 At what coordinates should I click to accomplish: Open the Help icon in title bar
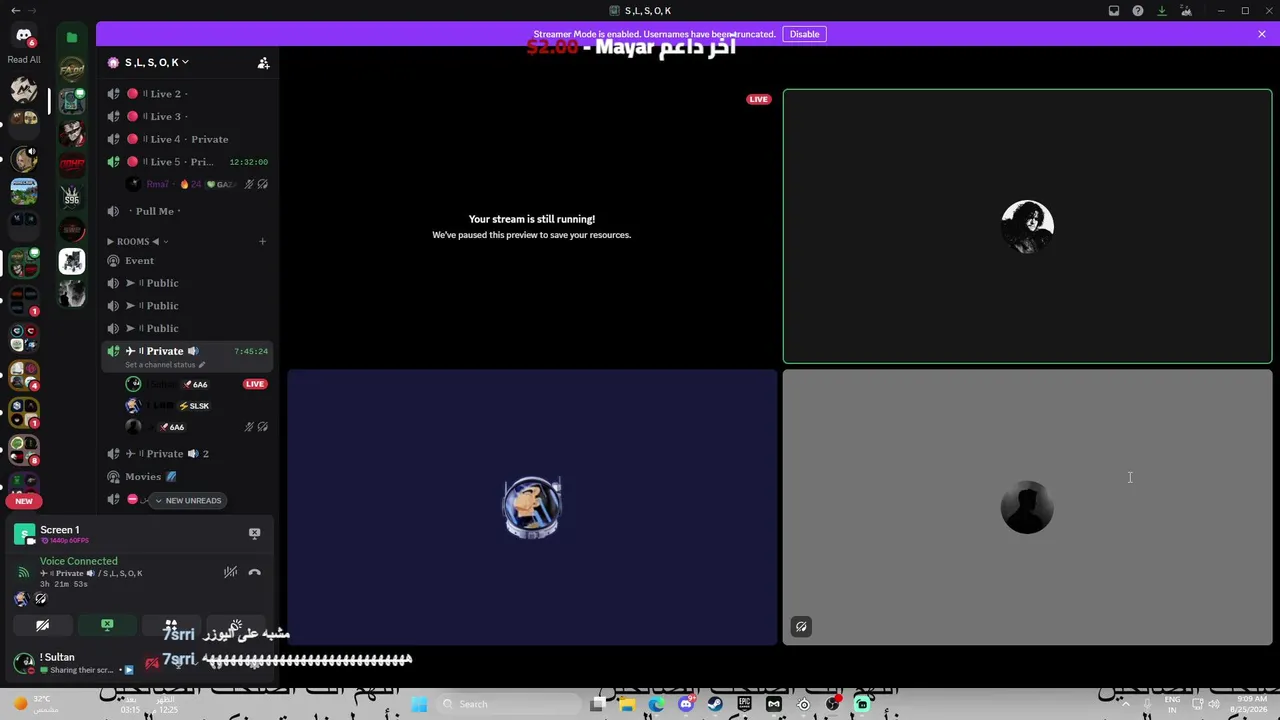1138,11
